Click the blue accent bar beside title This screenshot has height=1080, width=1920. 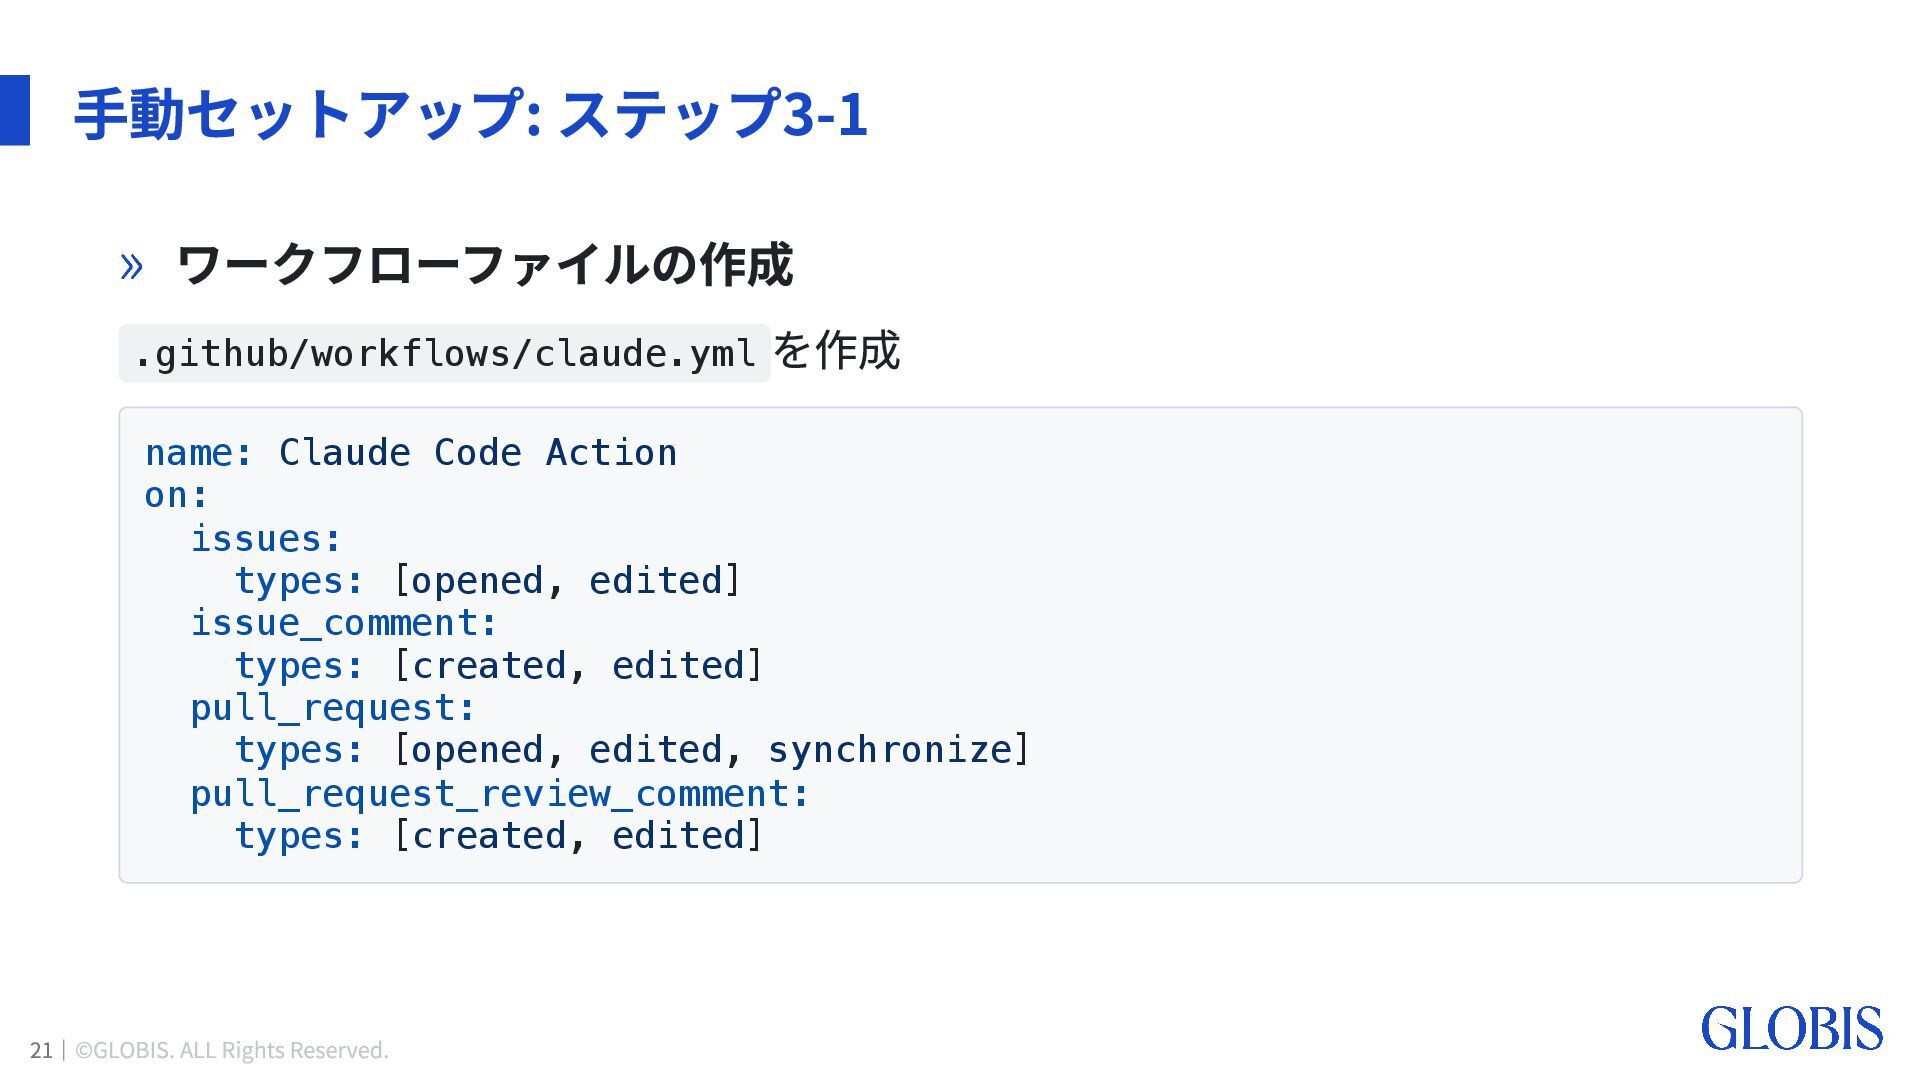(14, 110)
